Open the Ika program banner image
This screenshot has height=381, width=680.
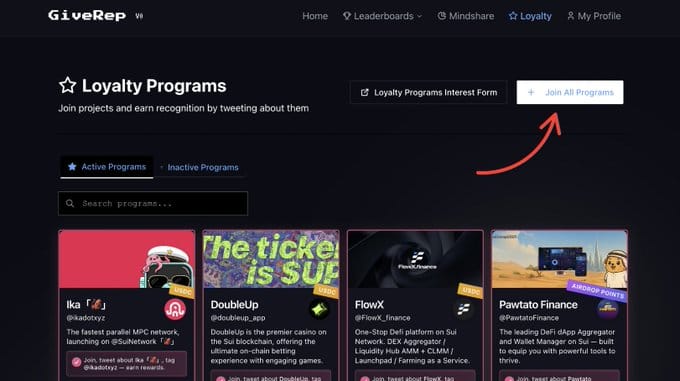coord(127,259)
